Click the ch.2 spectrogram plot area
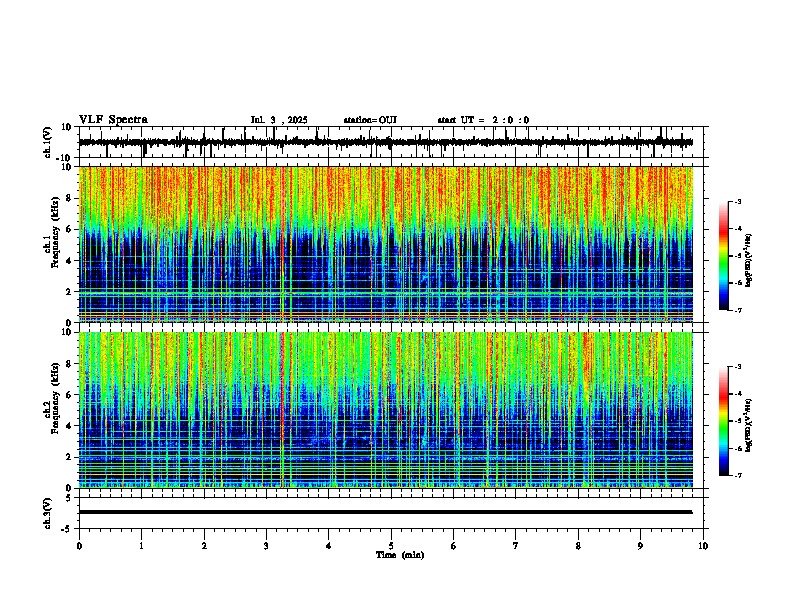 pos(386,410)
